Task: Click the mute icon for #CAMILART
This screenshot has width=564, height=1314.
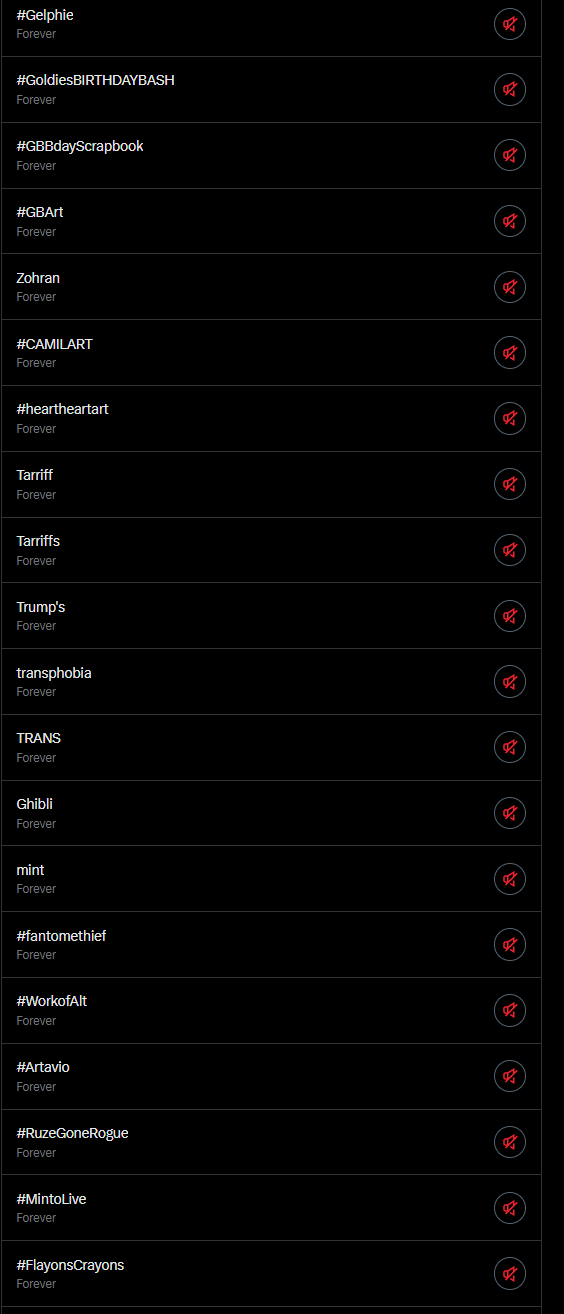Action: [x=510, y=353]
